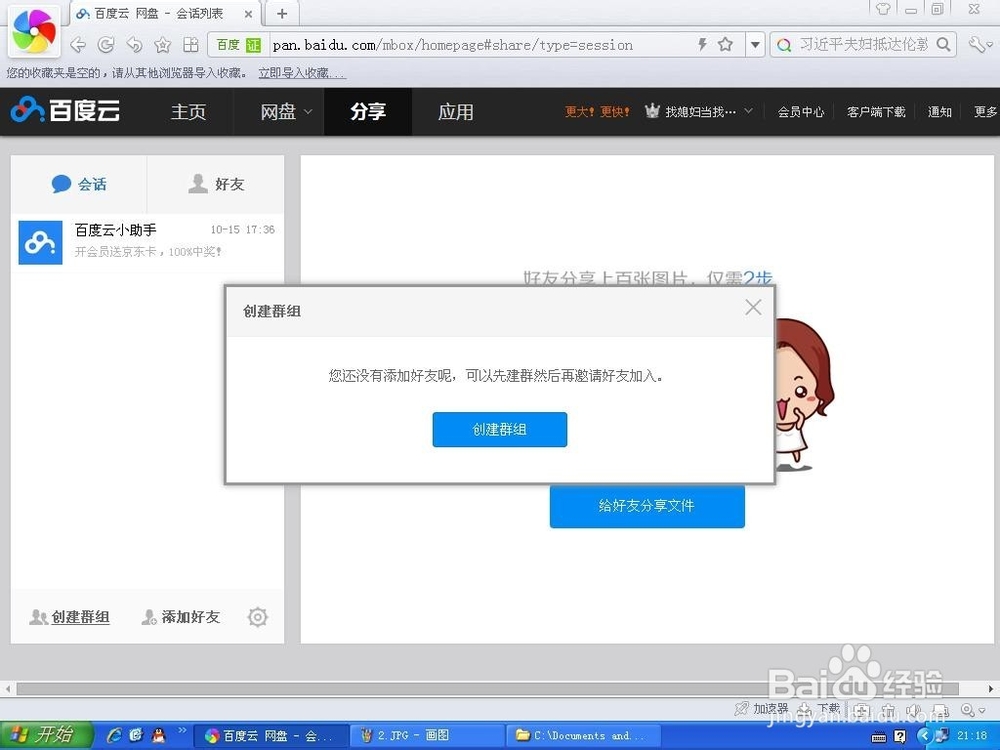
Task: Expand the address bar dropdown arrow
Action: pyautogui.click(x=756, y=44)
